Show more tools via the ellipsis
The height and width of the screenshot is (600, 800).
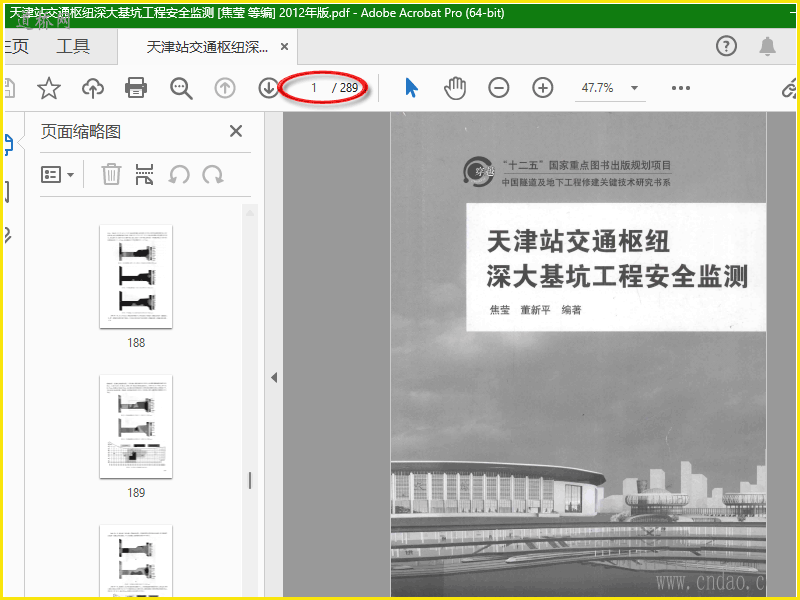click(681, 88)
